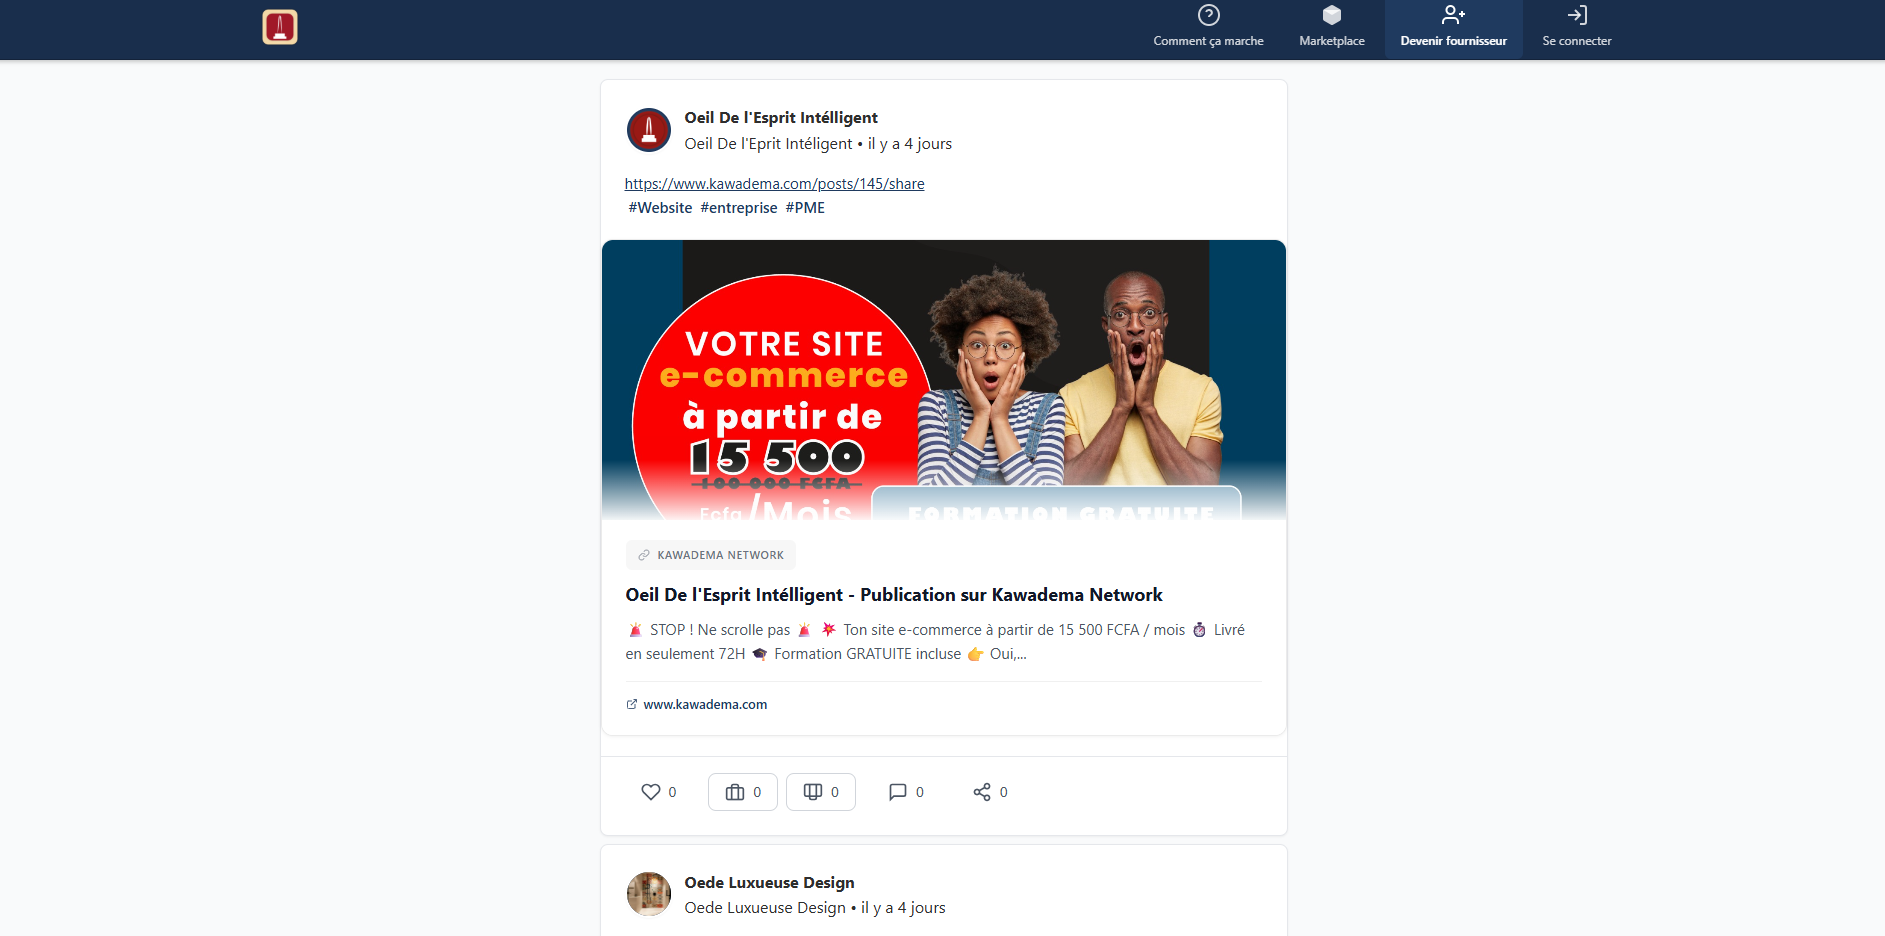Viewport: 1885px width, 936px height.
Task: Open Marketplace from the top bar
Action: (1331, 28)
